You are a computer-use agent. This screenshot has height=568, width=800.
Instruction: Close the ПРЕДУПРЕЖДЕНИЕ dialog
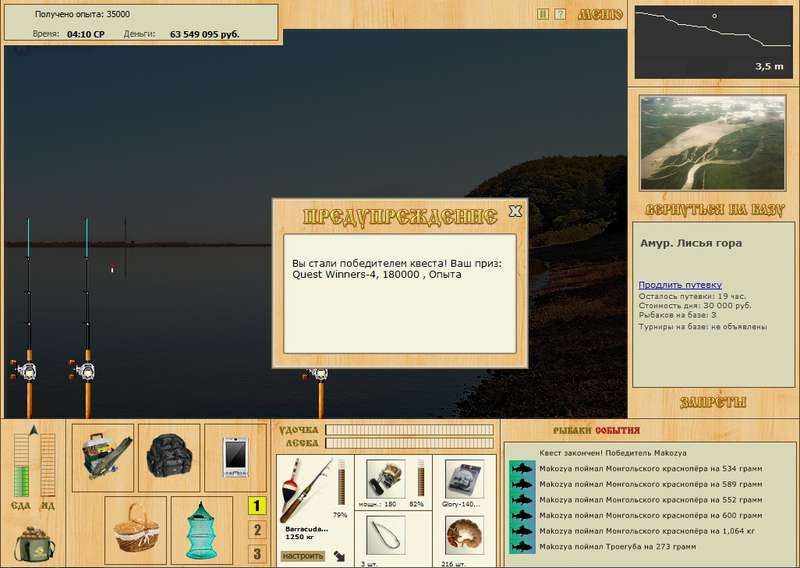[515, 211]
